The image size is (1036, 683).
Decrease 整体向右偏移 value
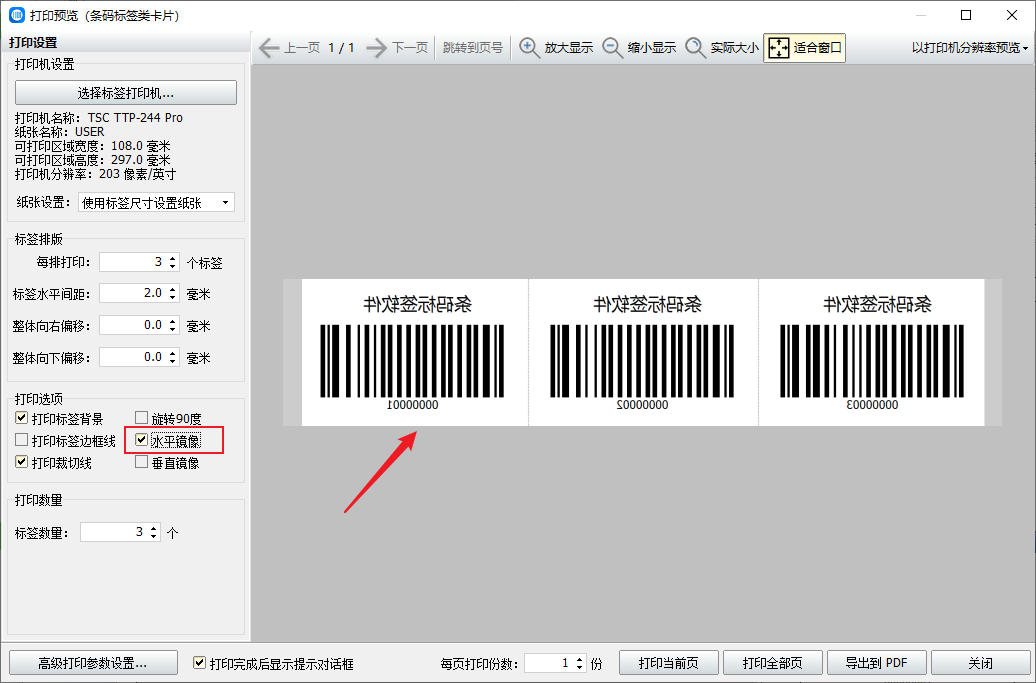pyautogui.click(x=172, y=329)
